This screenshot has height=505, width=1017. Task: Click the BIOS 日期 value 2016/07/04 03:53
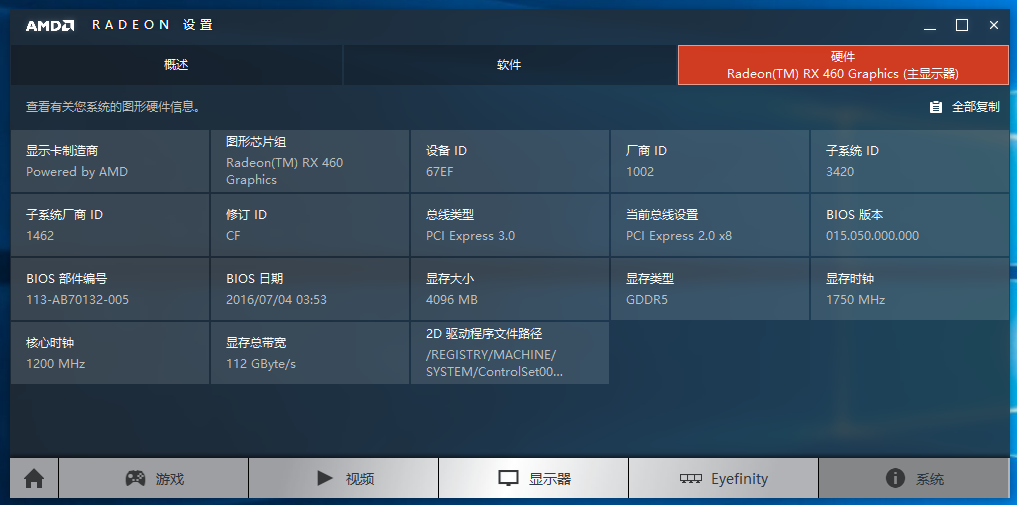pyautogui.click(x=276, y=300)
